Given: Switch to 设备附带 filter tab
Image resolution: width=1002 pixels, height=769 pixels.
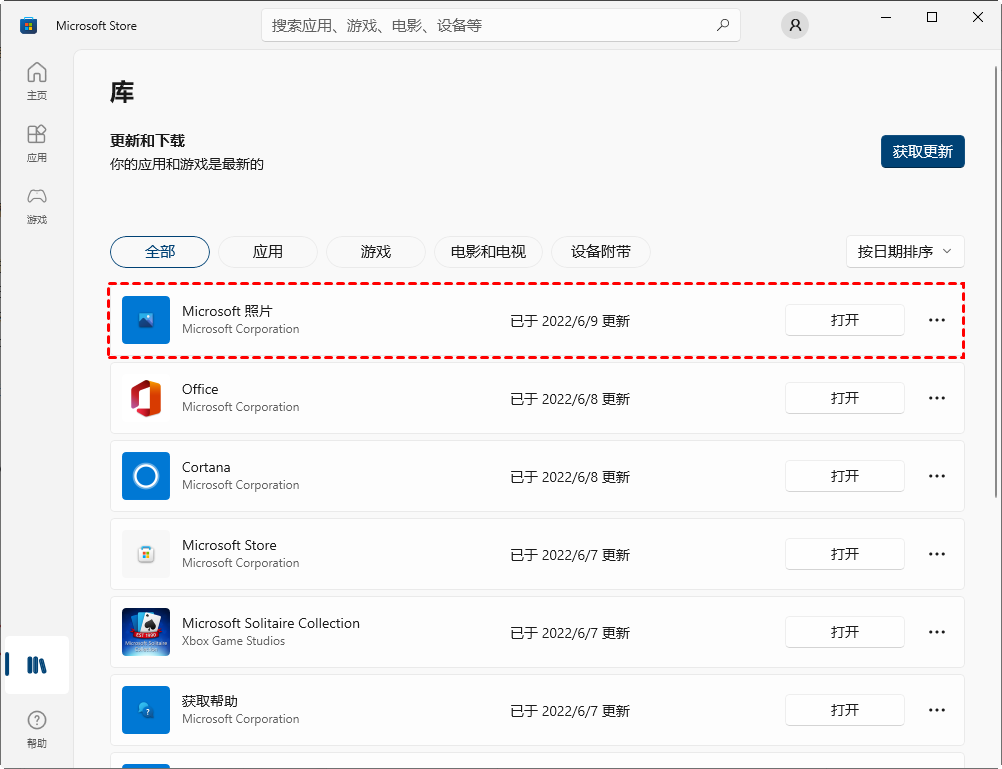Looking at the screenshot, I should click(x=601, y=252).
